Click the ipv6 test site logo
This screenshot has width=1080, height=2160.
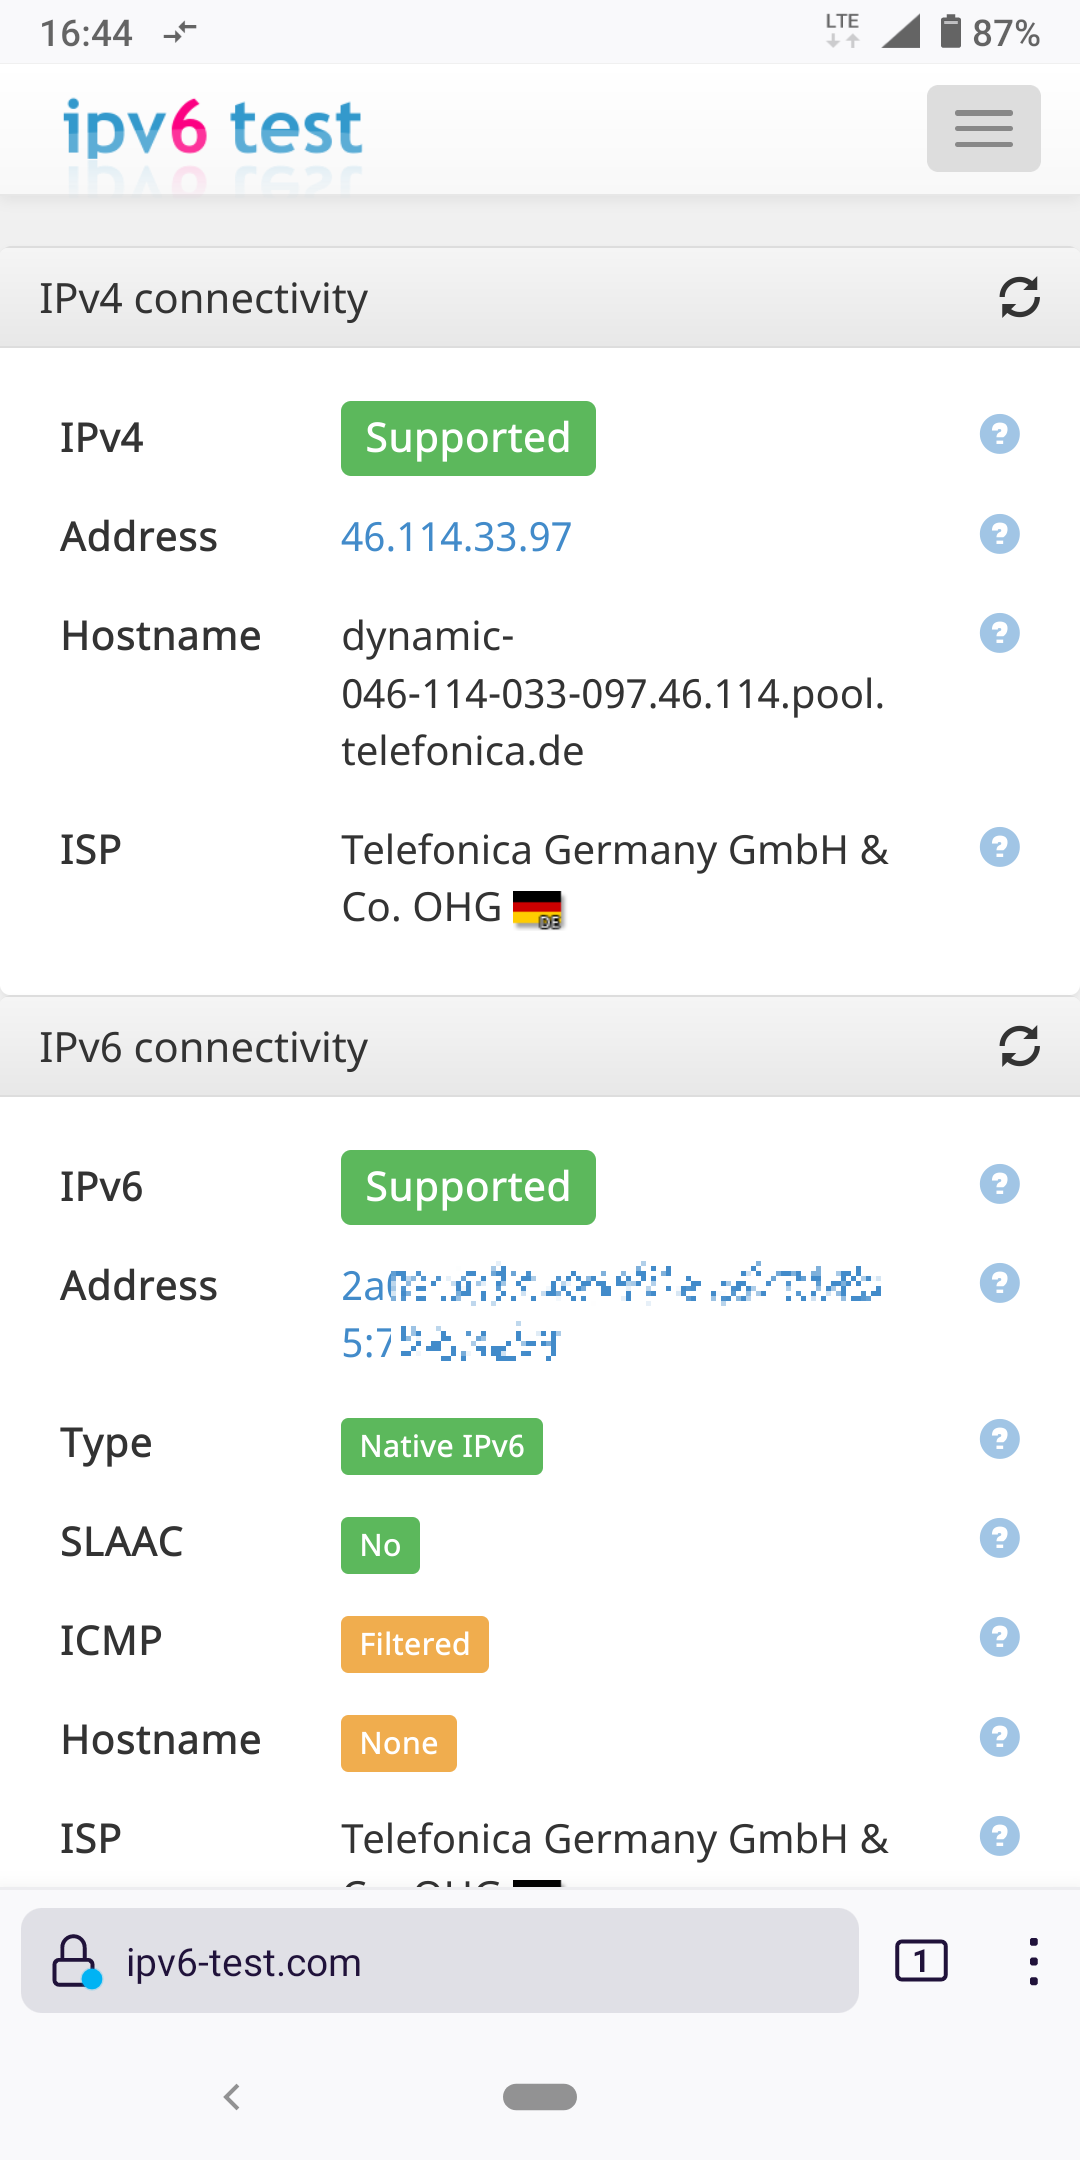(x=212, y=128)
